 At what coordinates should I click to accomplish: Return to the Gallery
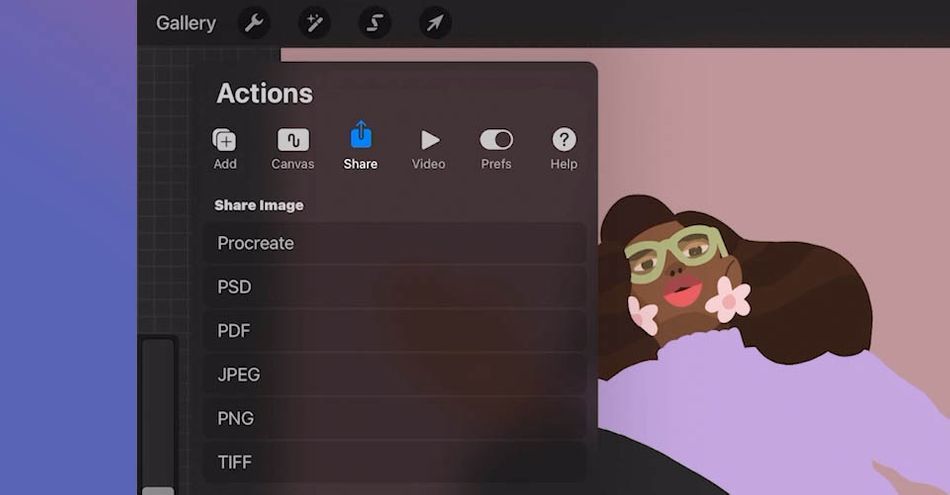click(x=185, y=23)
